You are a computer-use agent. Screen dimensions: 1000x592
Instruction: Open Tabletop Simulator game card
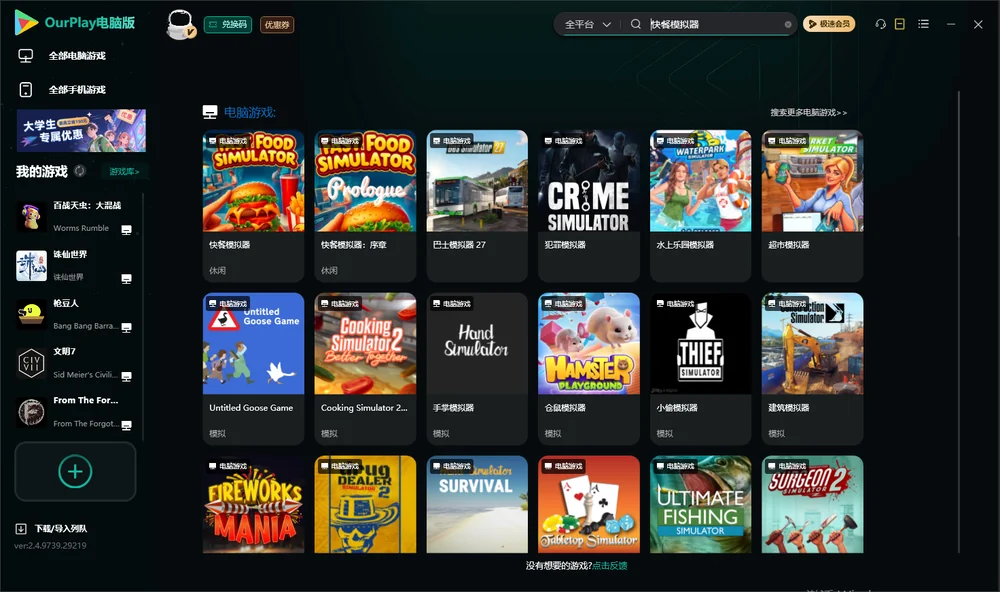589,504
